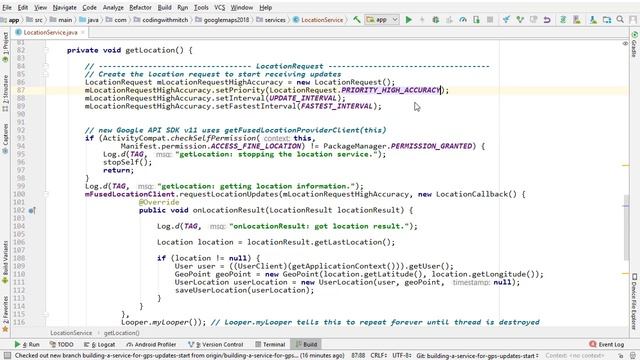Click the Build tool window button
Screen dimensions: 640x360
point(306,344)
